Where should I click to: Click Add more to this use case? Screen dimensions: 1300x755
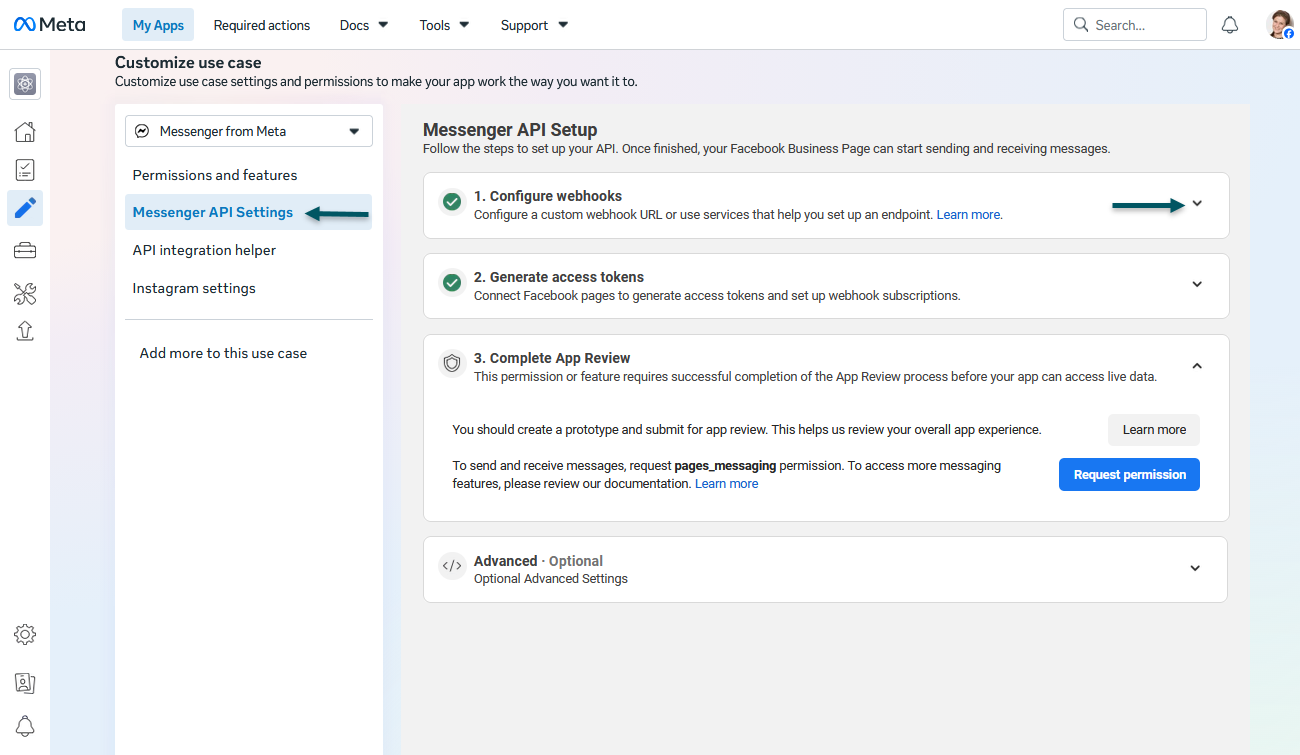click(223, 353)
